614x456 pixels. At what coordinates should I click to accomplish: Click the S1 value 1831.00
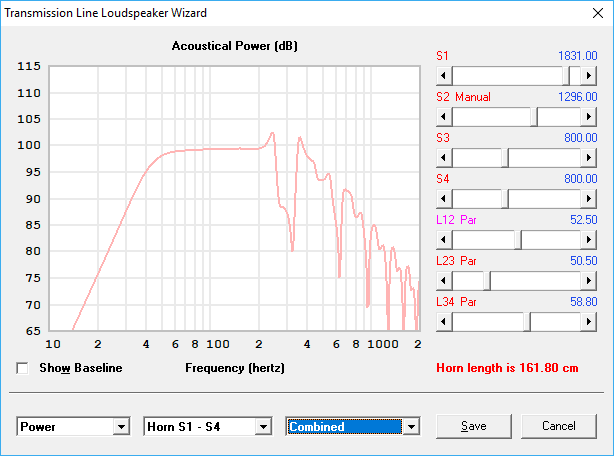(578, 56)
